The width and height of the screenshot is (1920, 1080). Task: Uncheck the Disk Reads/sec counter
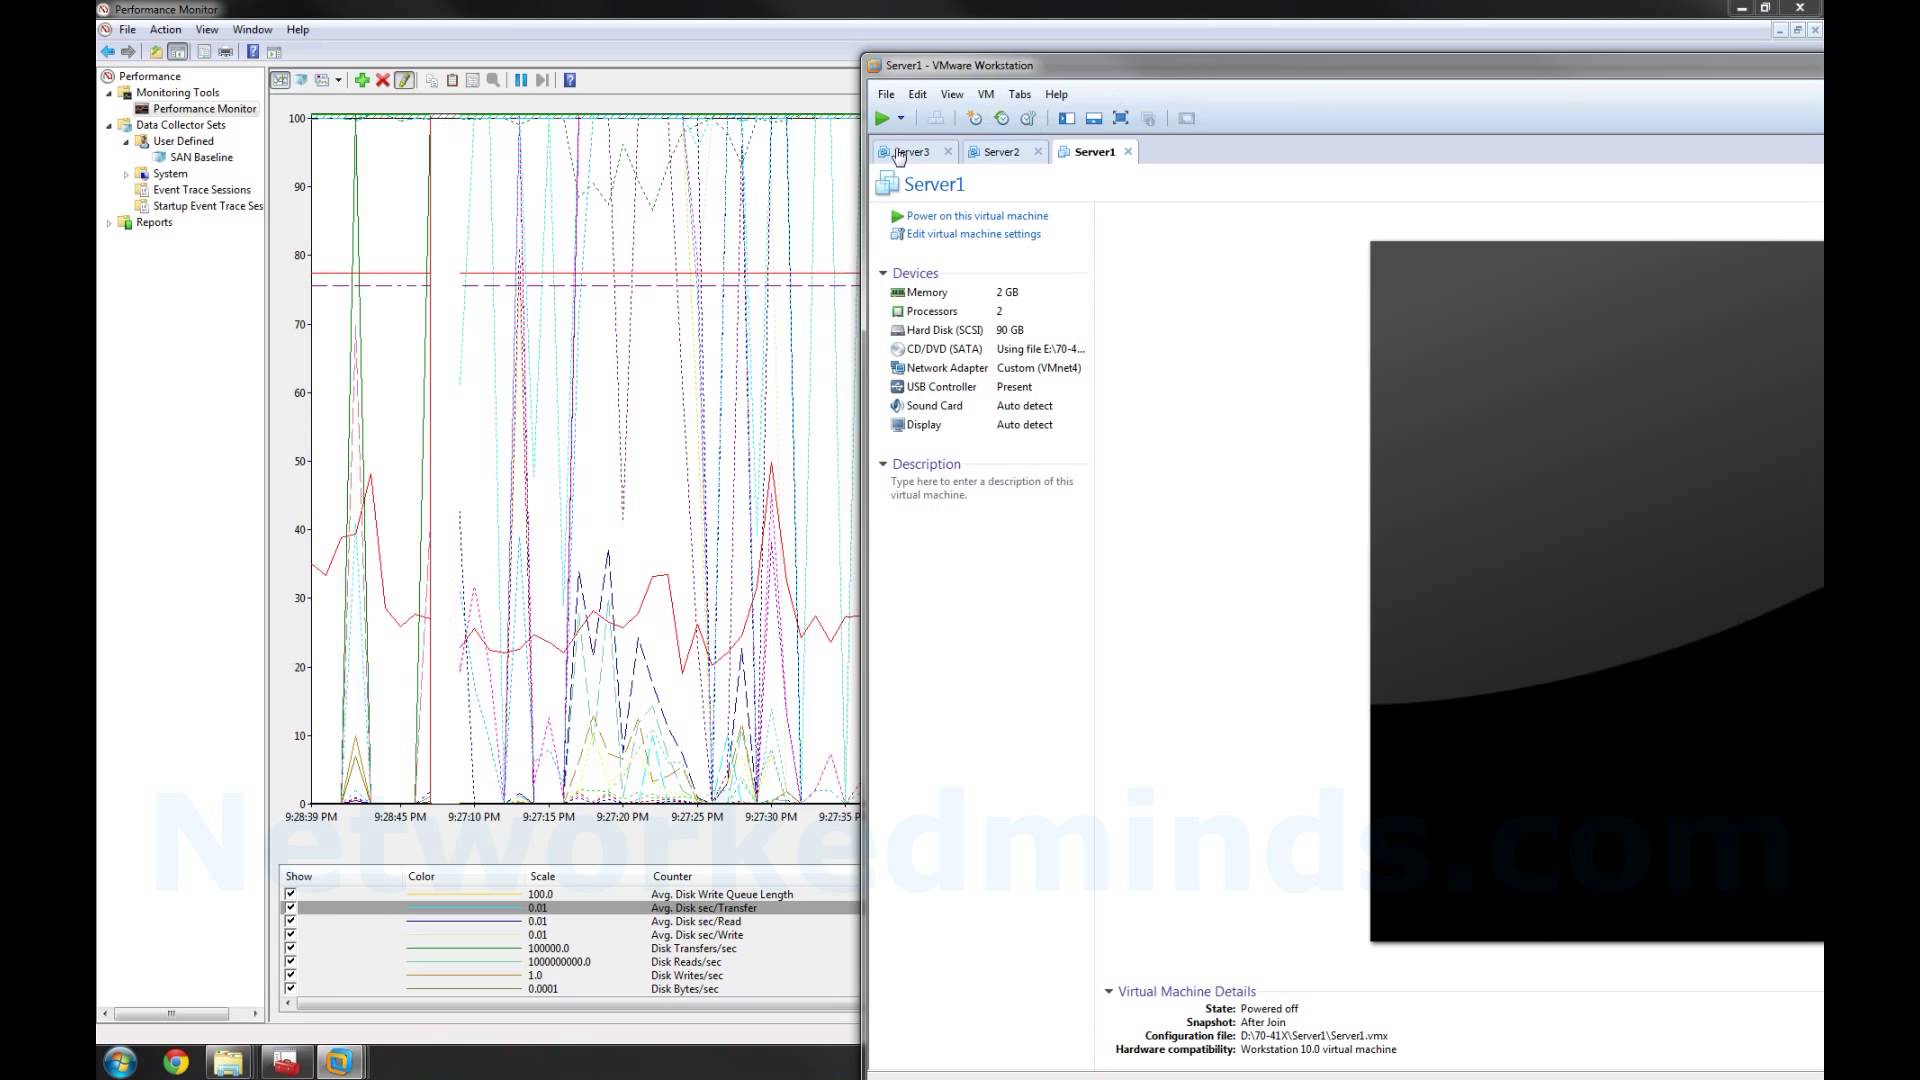pos(290,962)
